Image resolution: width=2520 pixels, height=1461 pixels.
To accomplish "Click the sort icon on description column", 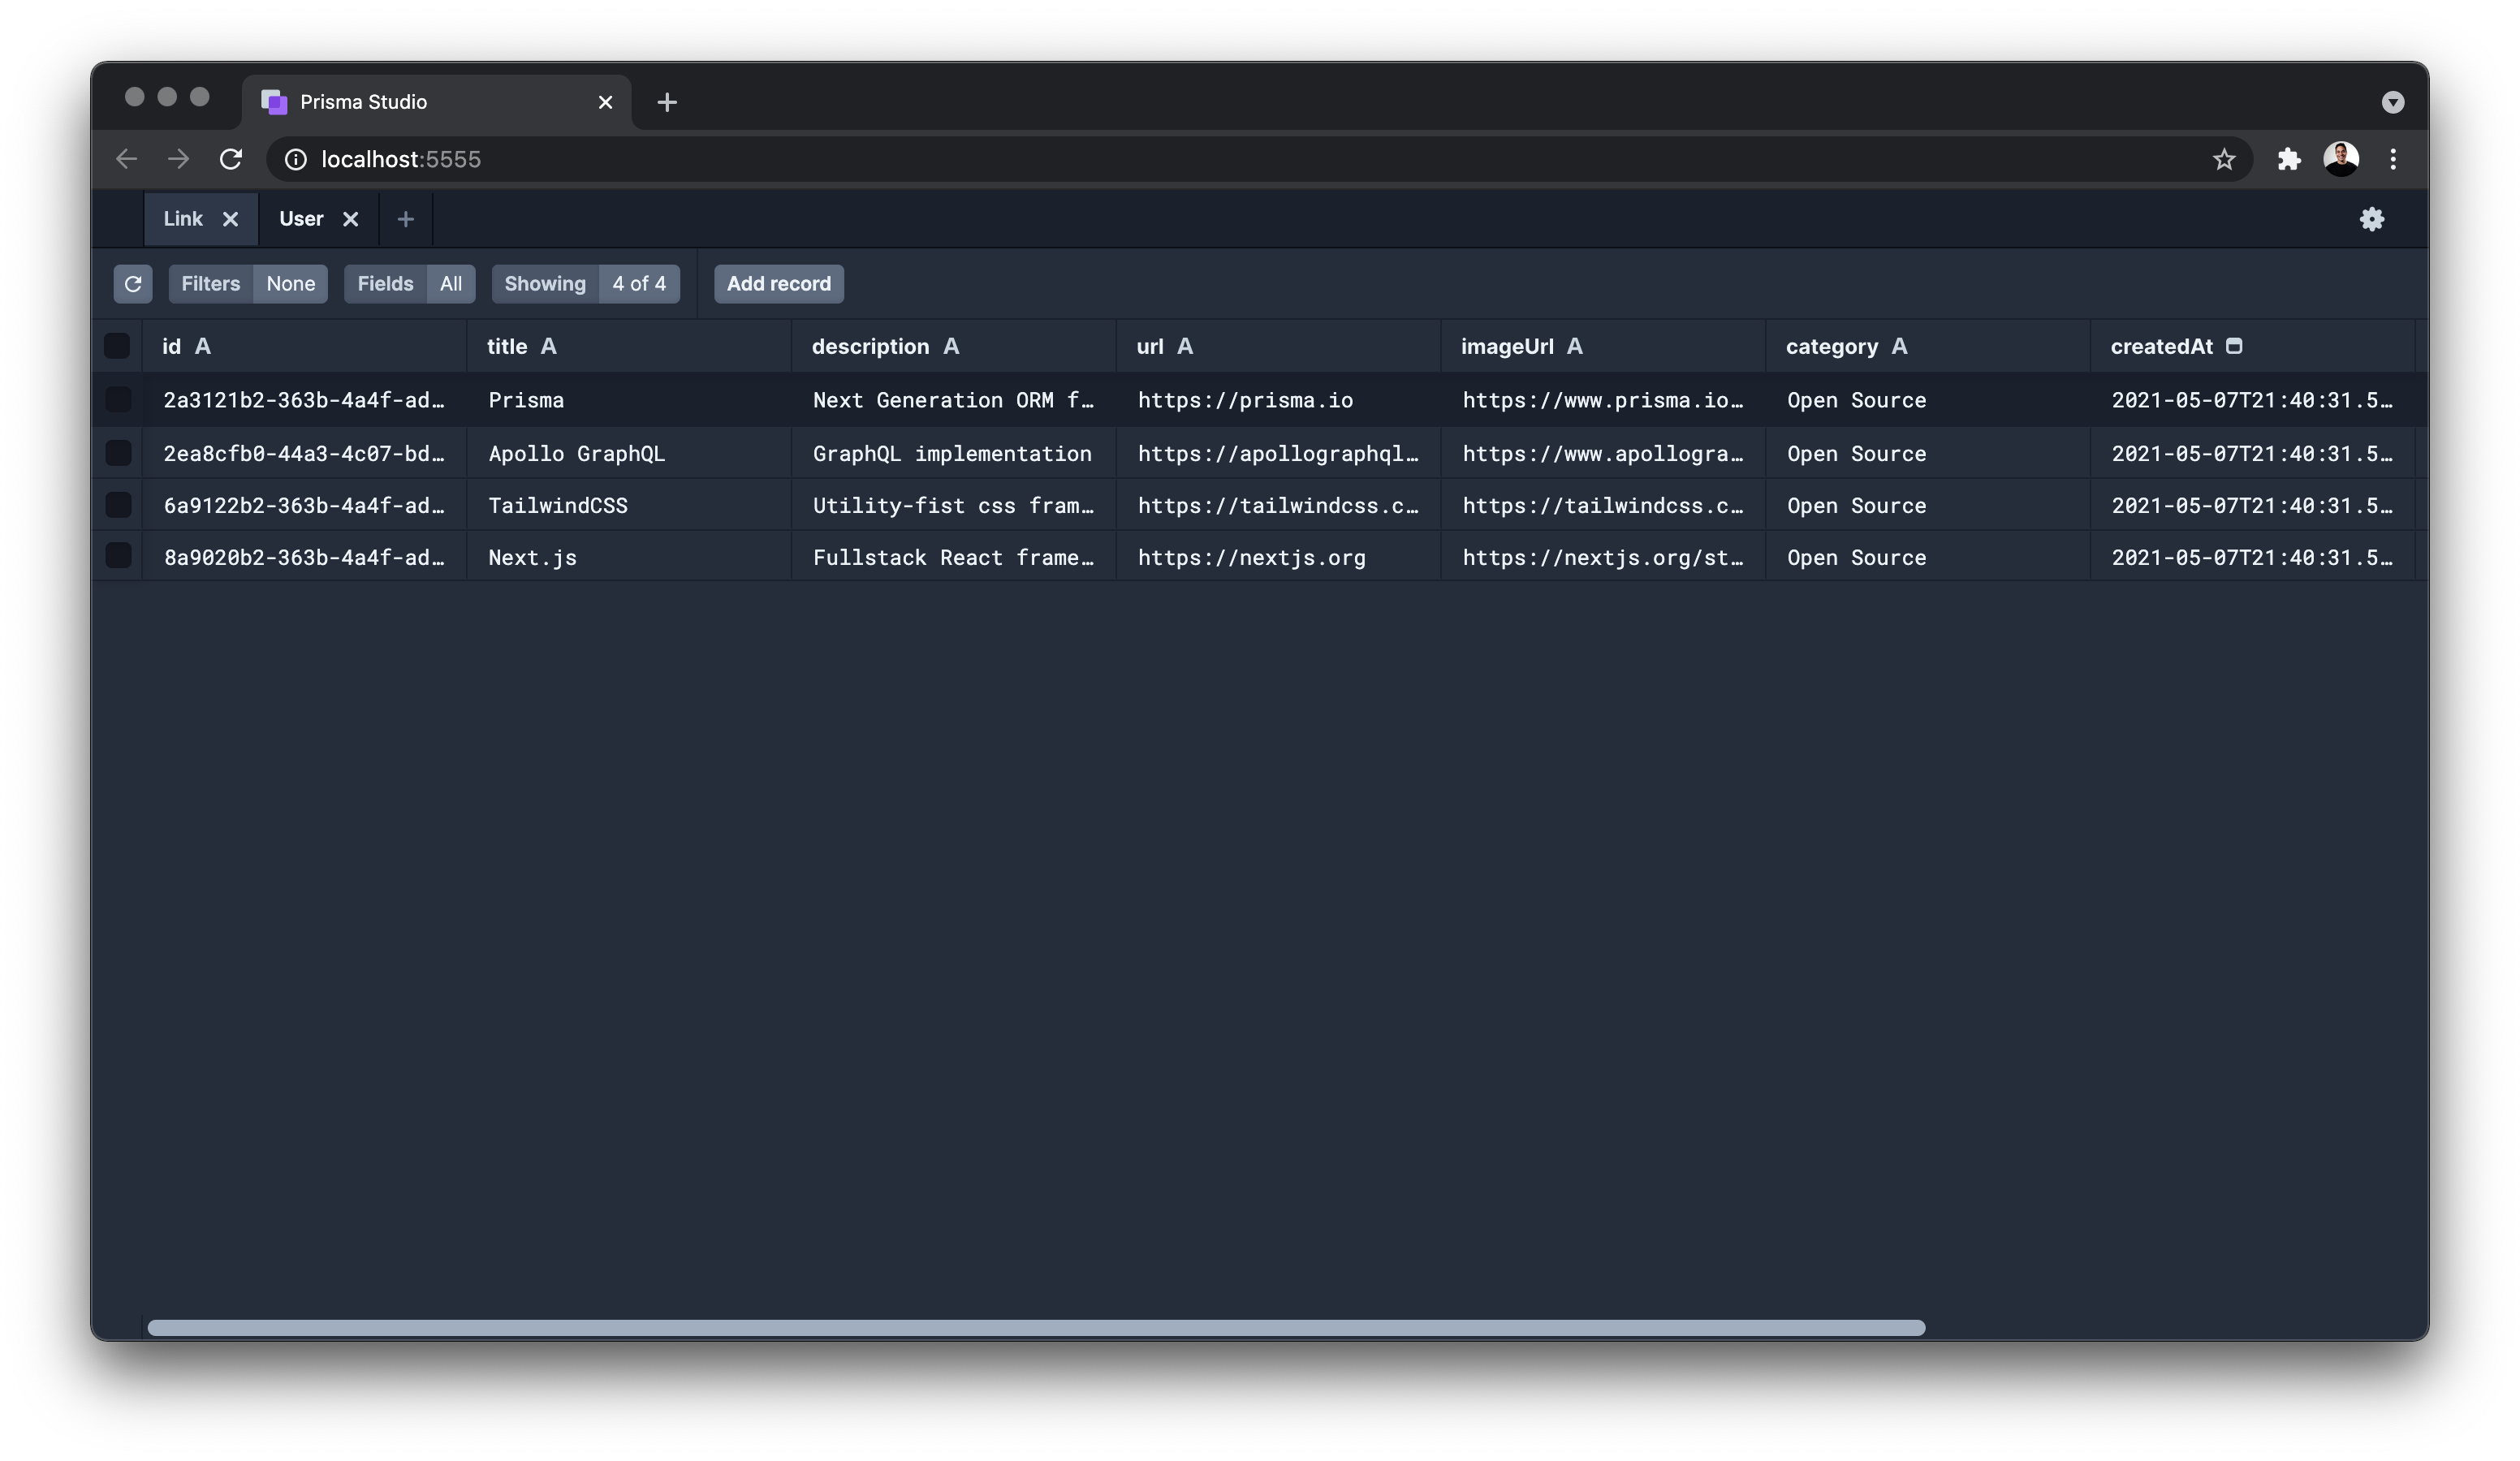I will click(x=951, y=344).
